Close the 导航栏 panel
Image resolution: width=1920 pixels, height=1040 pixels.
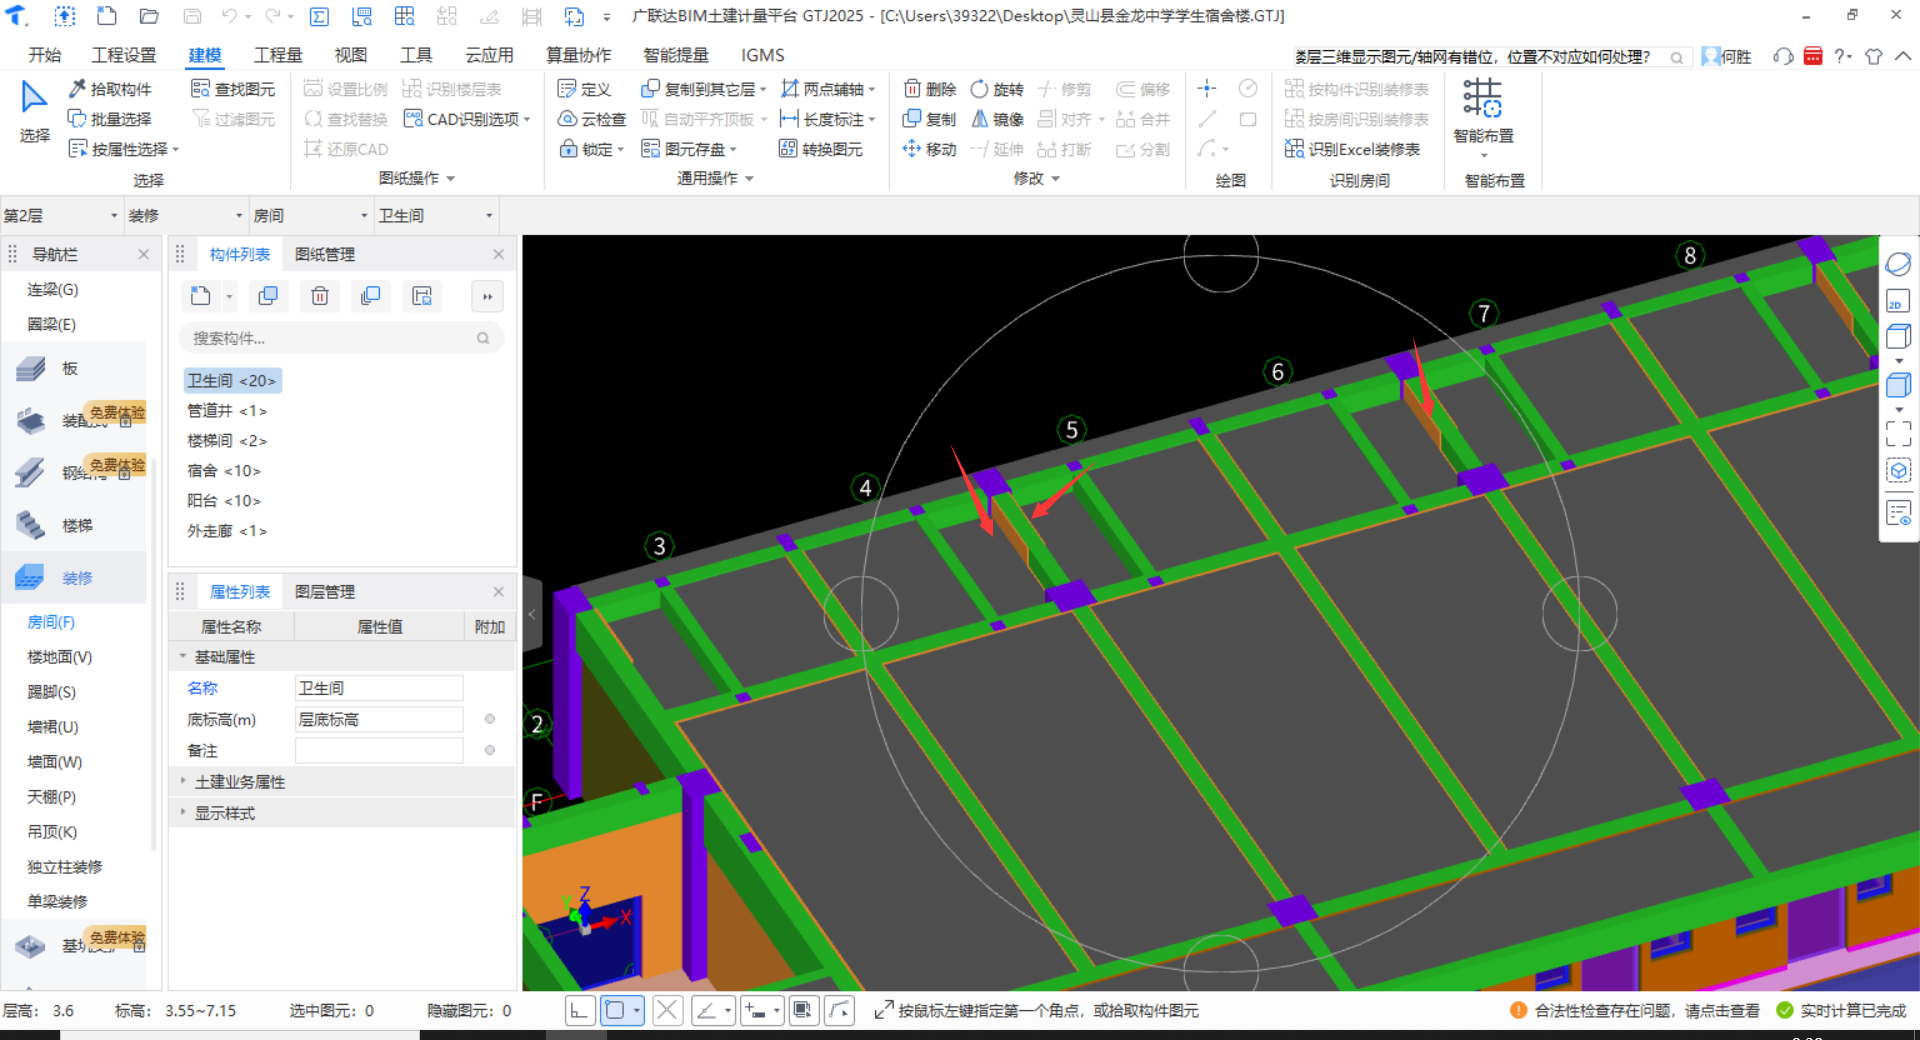pos(144,255)
